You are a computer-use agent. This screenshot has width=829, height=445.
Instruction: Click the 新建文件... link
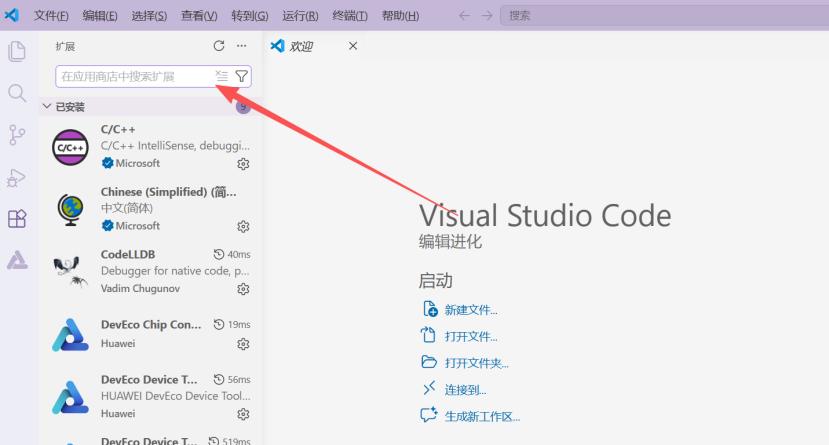pyautogui.click(x=471, y=310)
